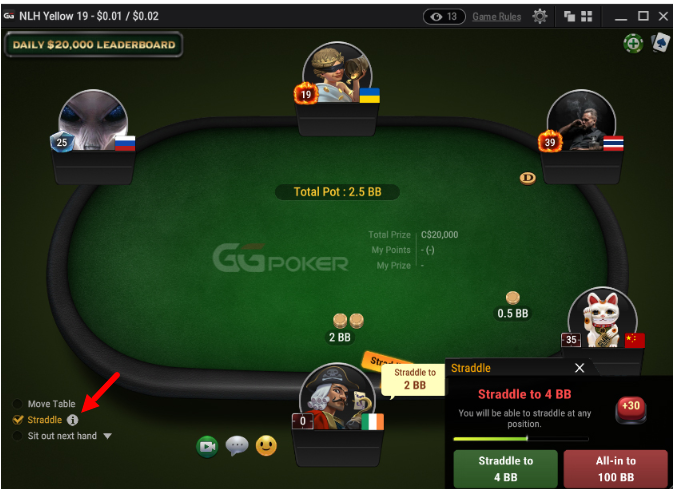Open the card deck icon
Screen dimensions: 674x489
(x=660, y=43)
